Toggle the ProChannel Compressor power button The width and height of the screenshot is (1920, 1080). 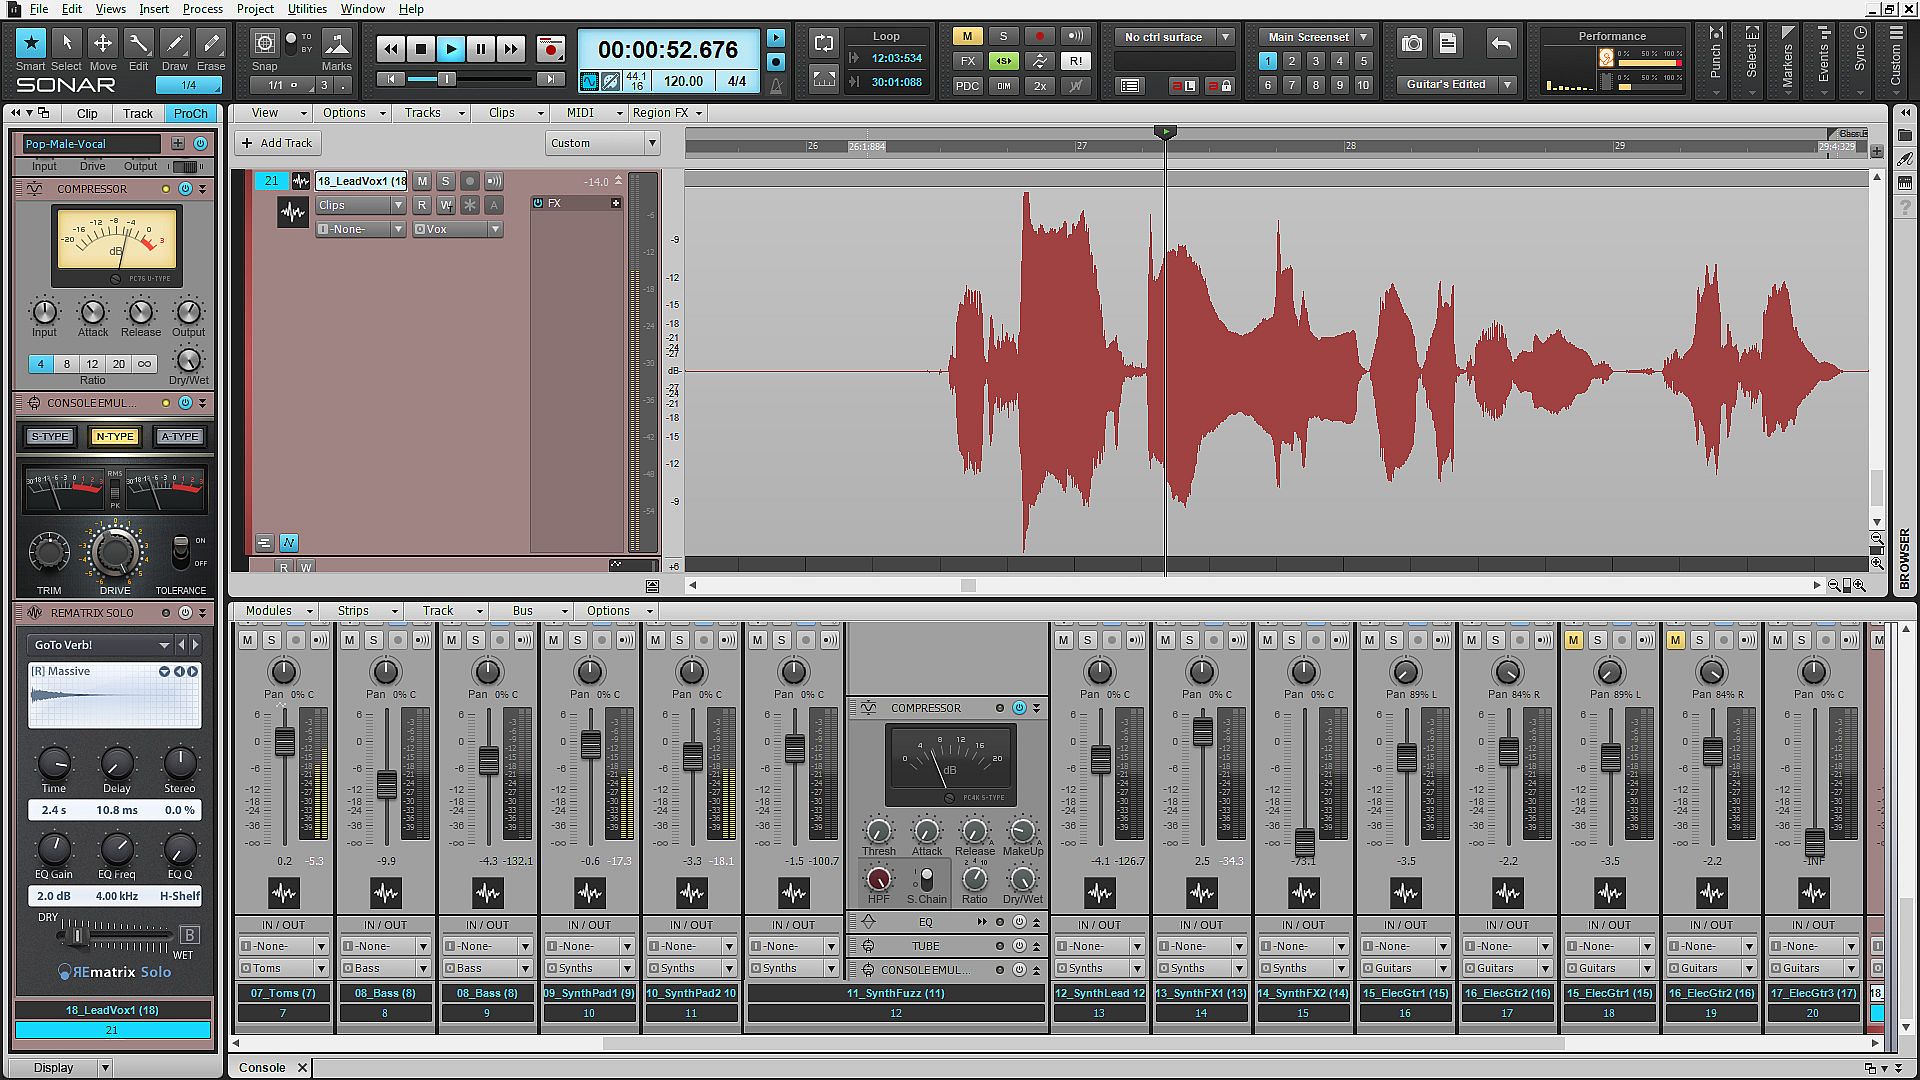[185, 189]
